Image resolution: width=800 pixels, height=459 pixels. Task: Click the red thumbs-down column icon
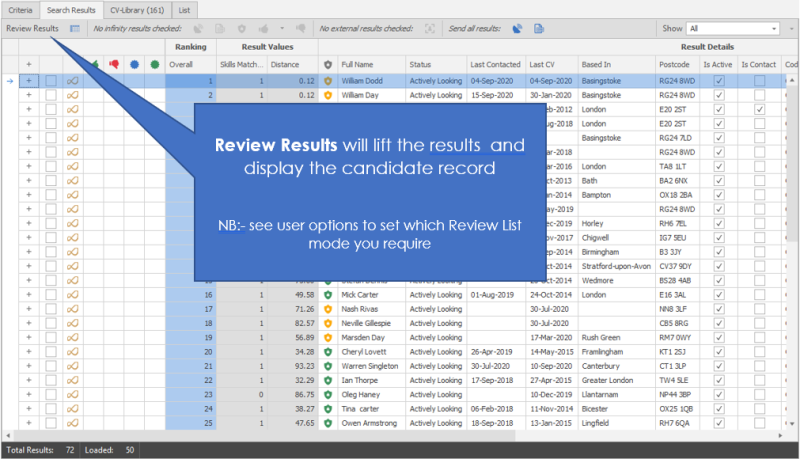click(113, 64)
